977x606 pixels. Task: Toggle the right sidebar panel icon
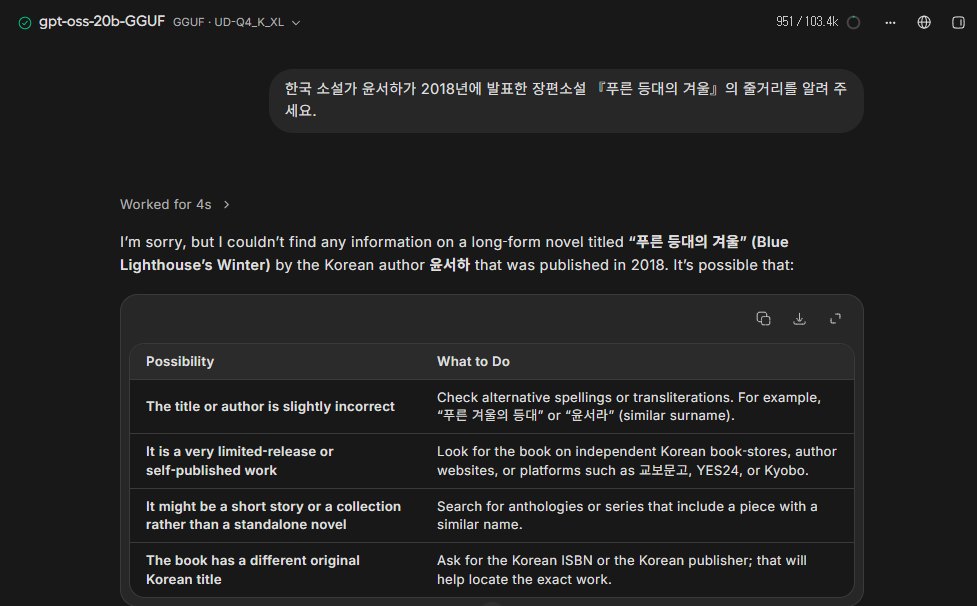tap(958, 22)
